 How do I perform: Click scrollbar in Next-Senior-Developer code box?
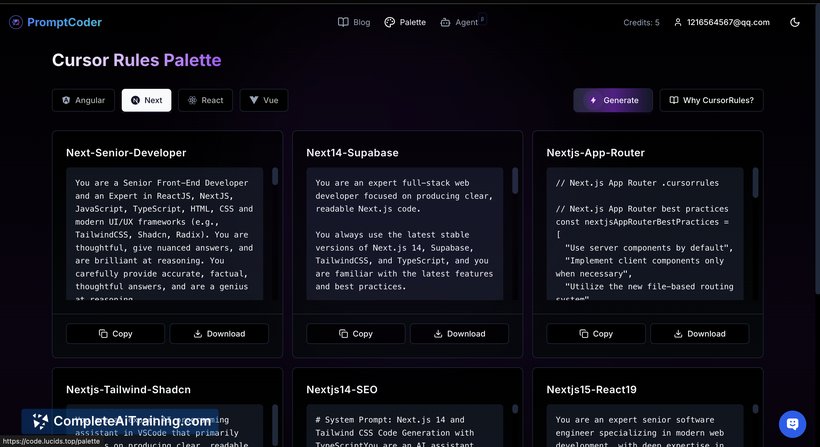point(275,176)
